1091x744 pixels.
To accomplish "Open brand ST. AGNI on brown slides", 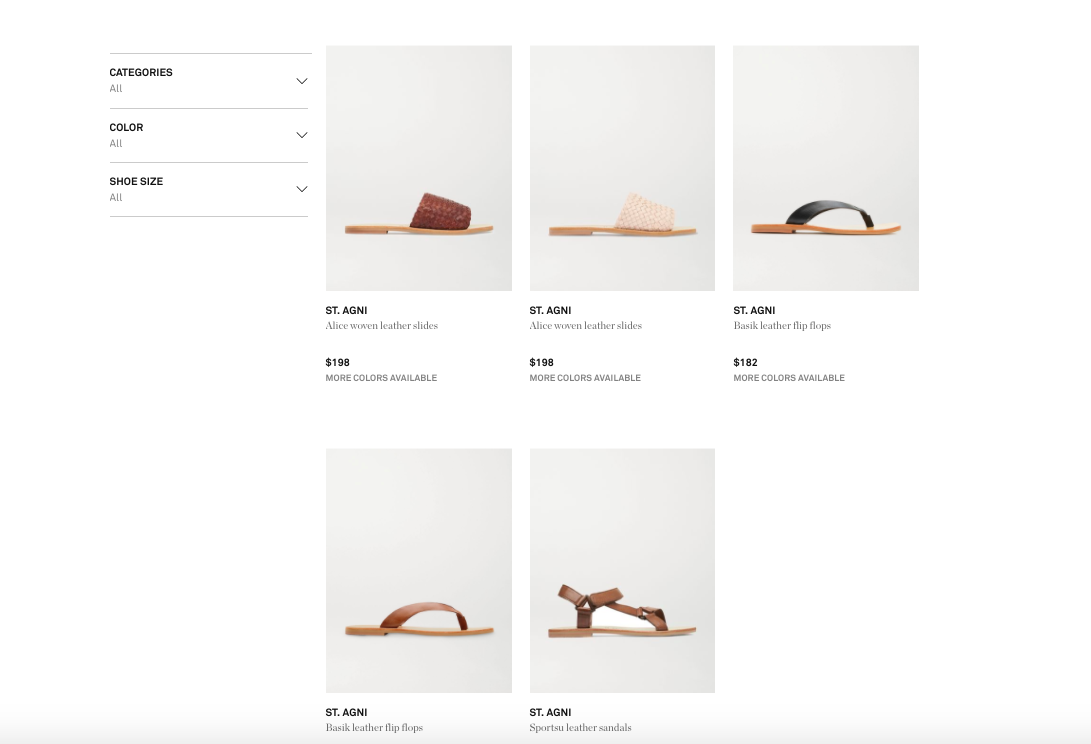I will (346, 310).
